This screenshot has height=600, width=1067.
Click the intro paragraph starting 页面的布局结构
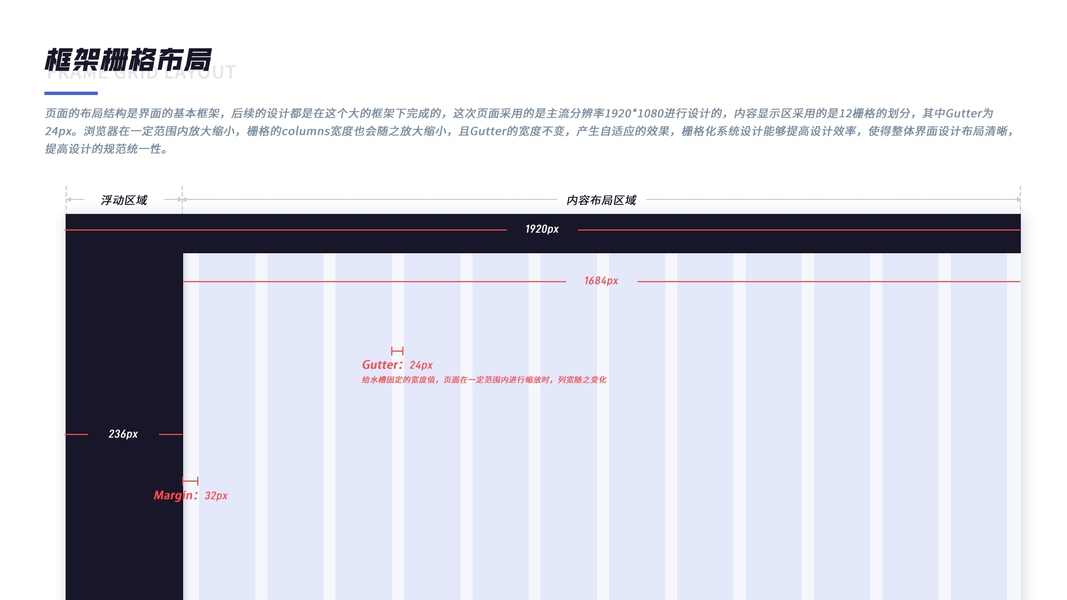click(x=530, y=131)
